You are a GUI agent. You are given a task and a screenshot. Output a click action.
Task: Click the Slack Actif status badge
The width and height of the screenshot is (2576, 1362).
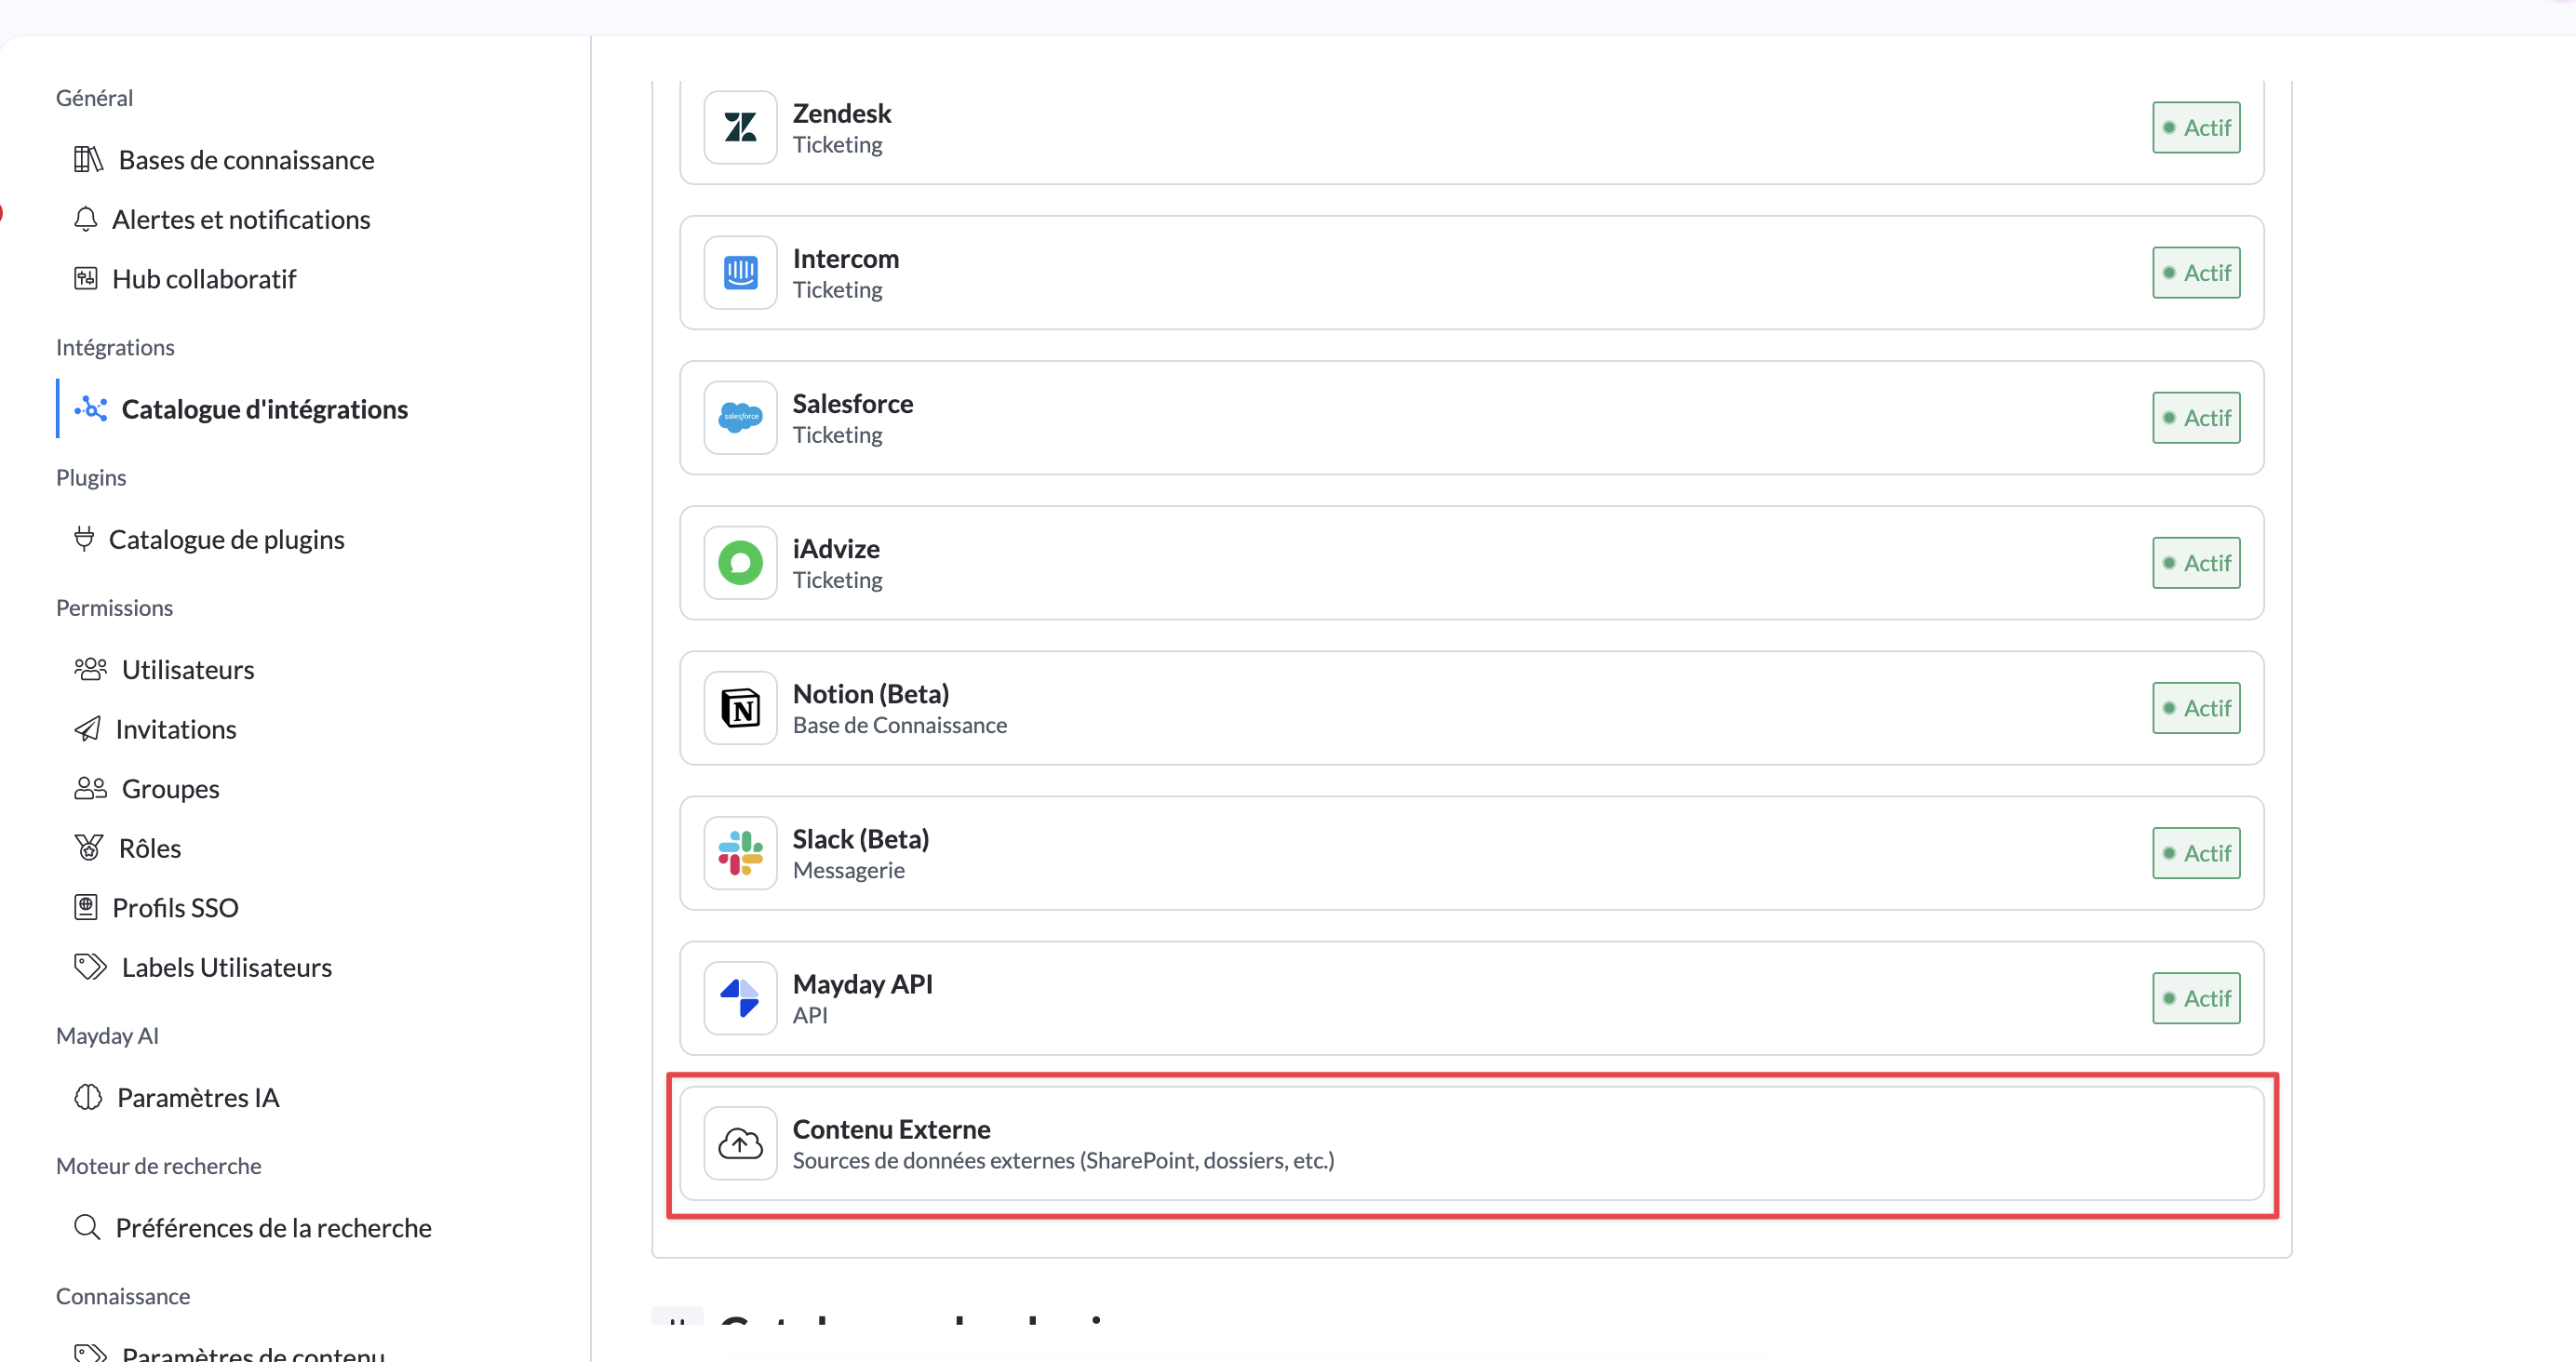coord(2195,853)
